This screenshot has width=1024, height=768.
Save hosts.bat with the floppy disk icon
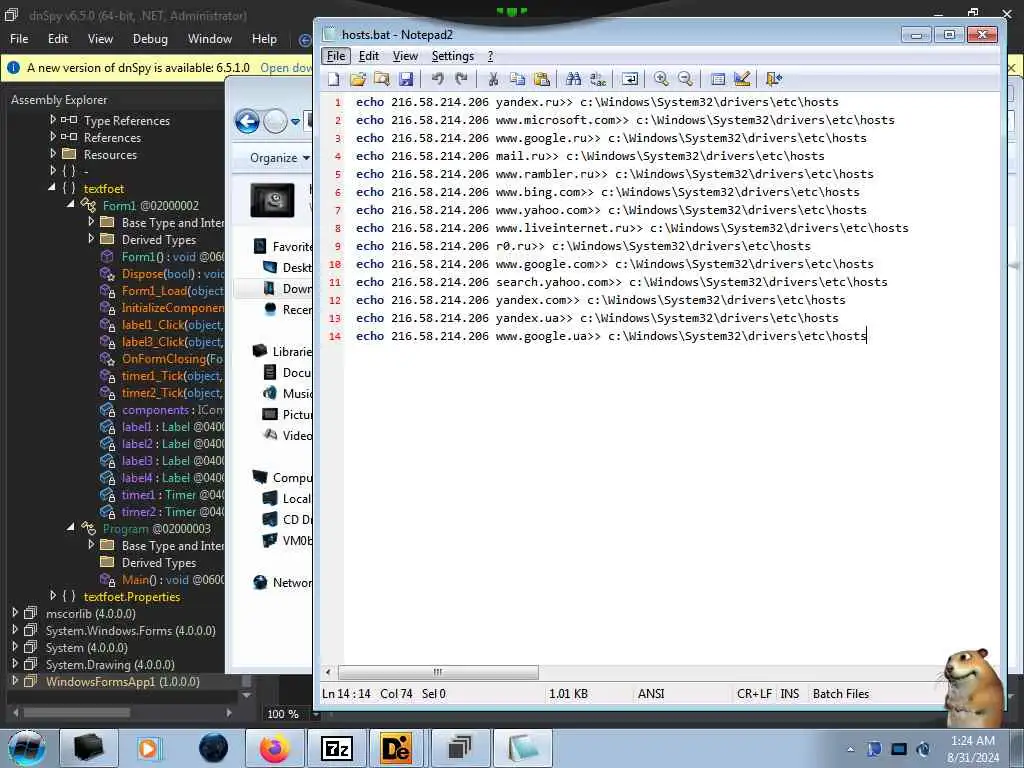click(406, 79)
